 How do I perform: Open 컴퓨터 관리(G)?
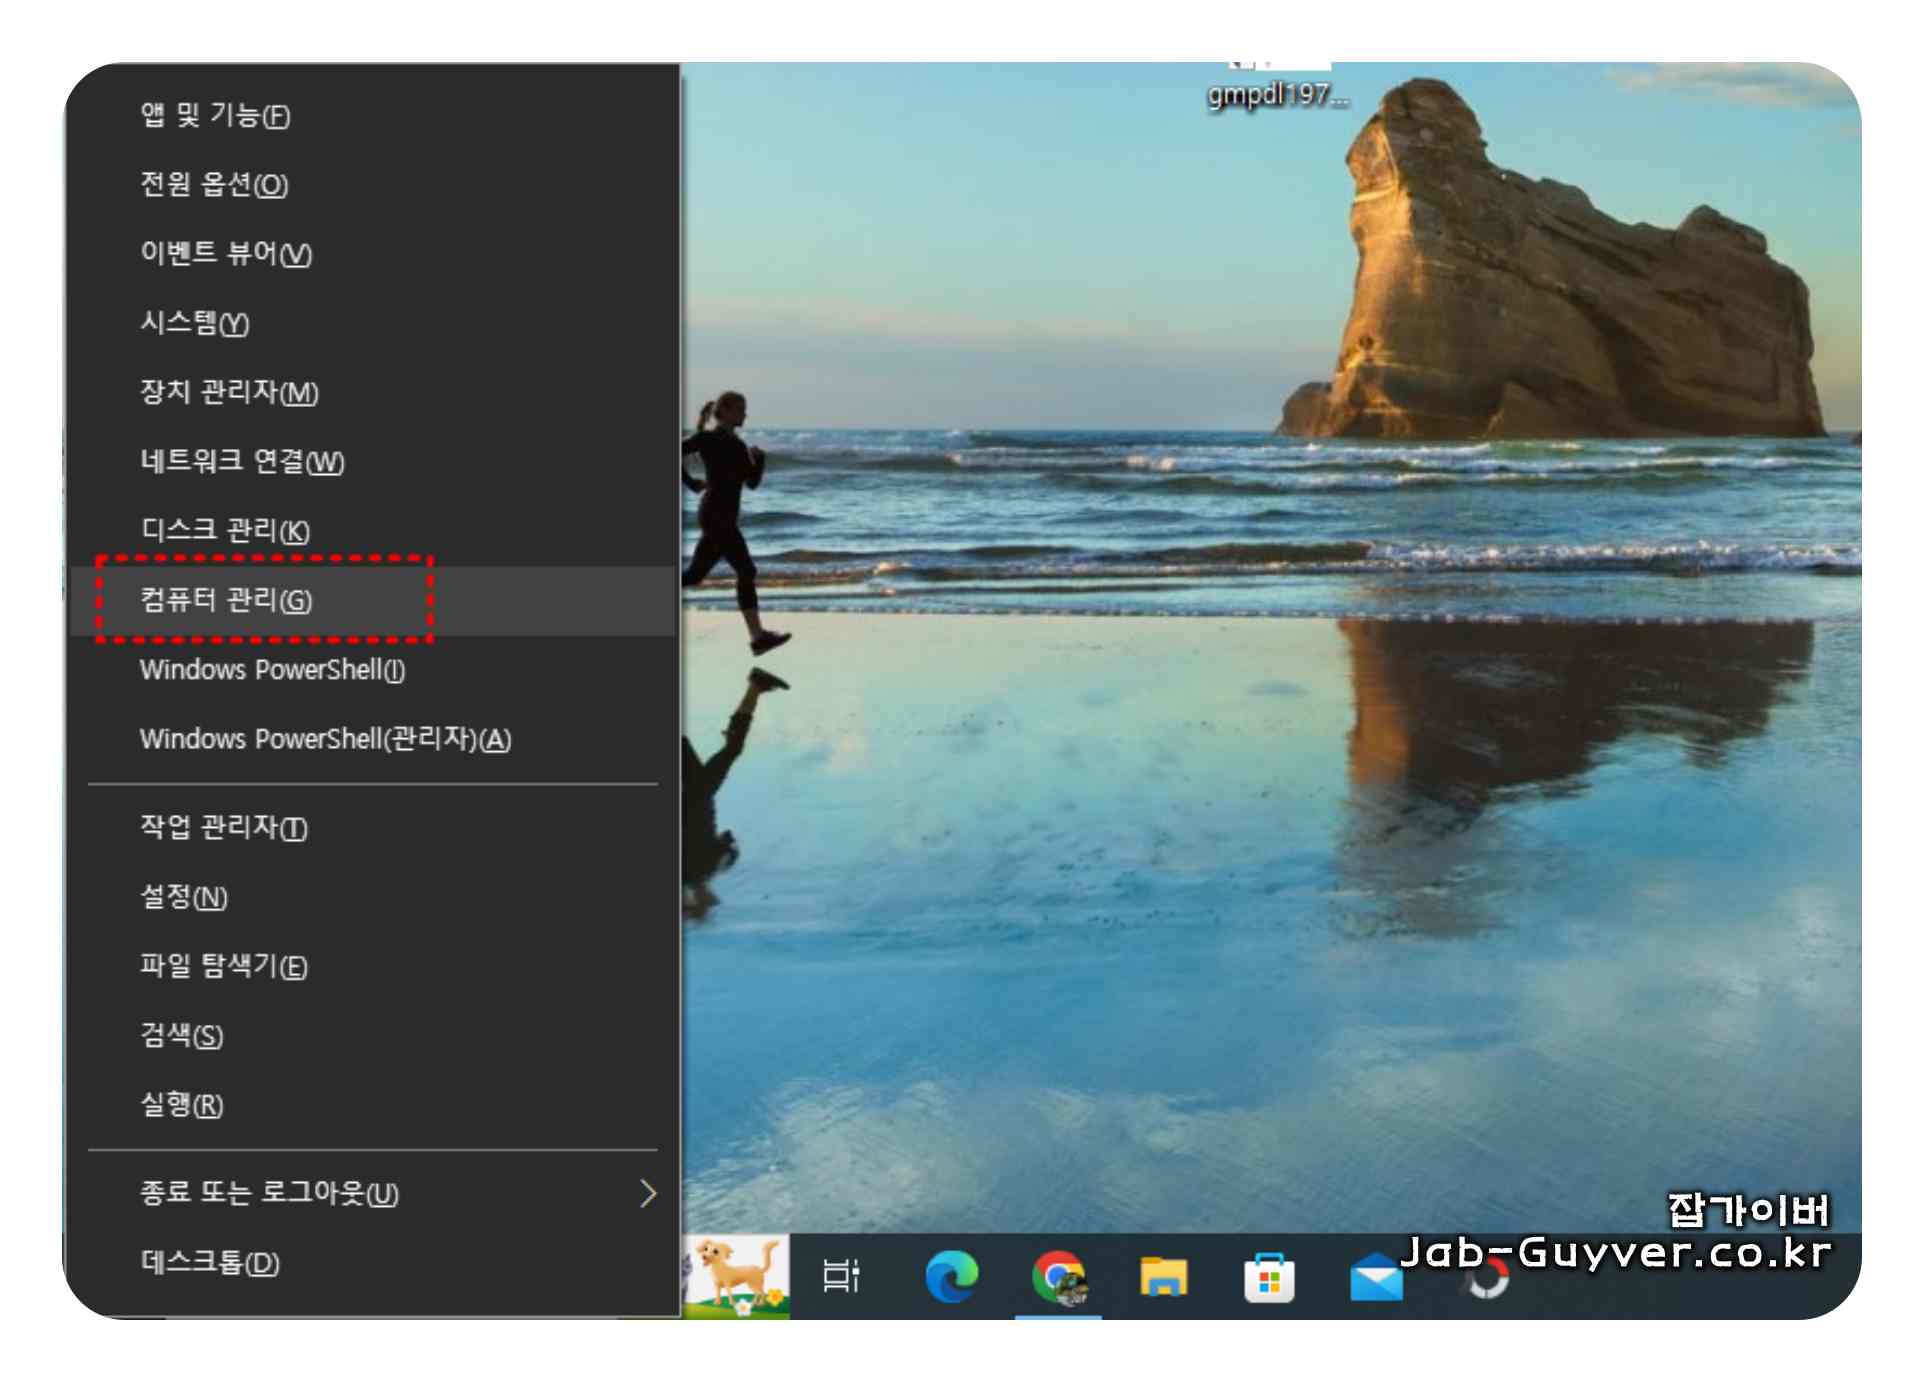pyautogui.click(x=374, y=600)
